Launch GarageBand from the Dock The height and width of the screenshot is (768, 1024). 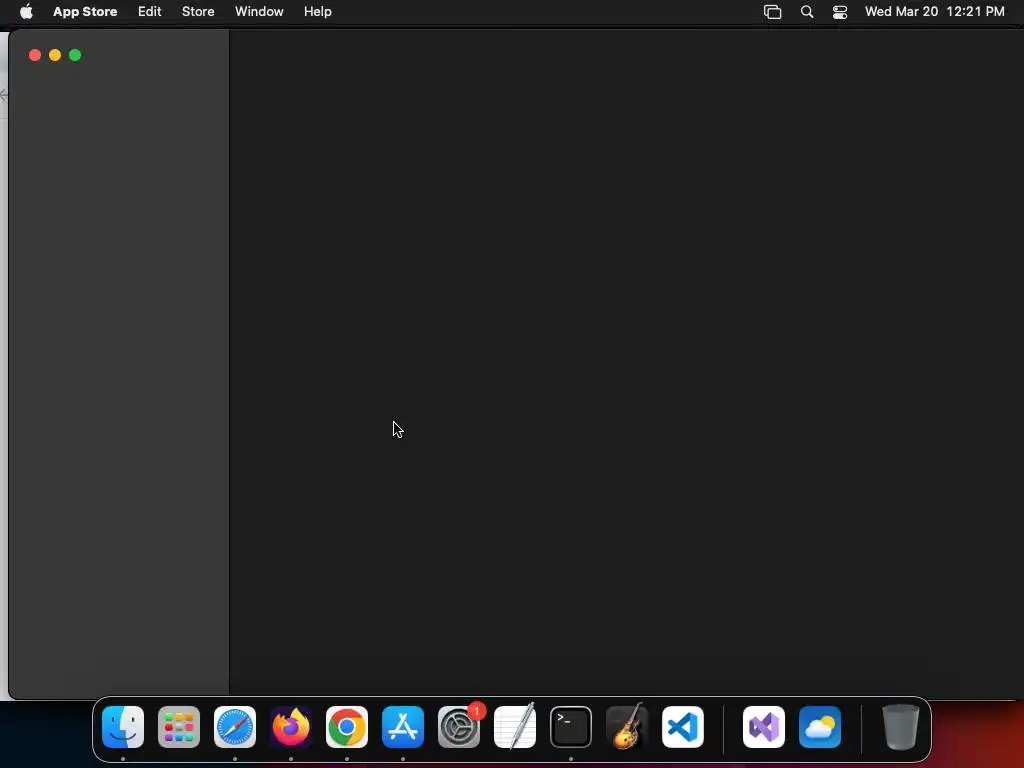(x=627, y=727)
